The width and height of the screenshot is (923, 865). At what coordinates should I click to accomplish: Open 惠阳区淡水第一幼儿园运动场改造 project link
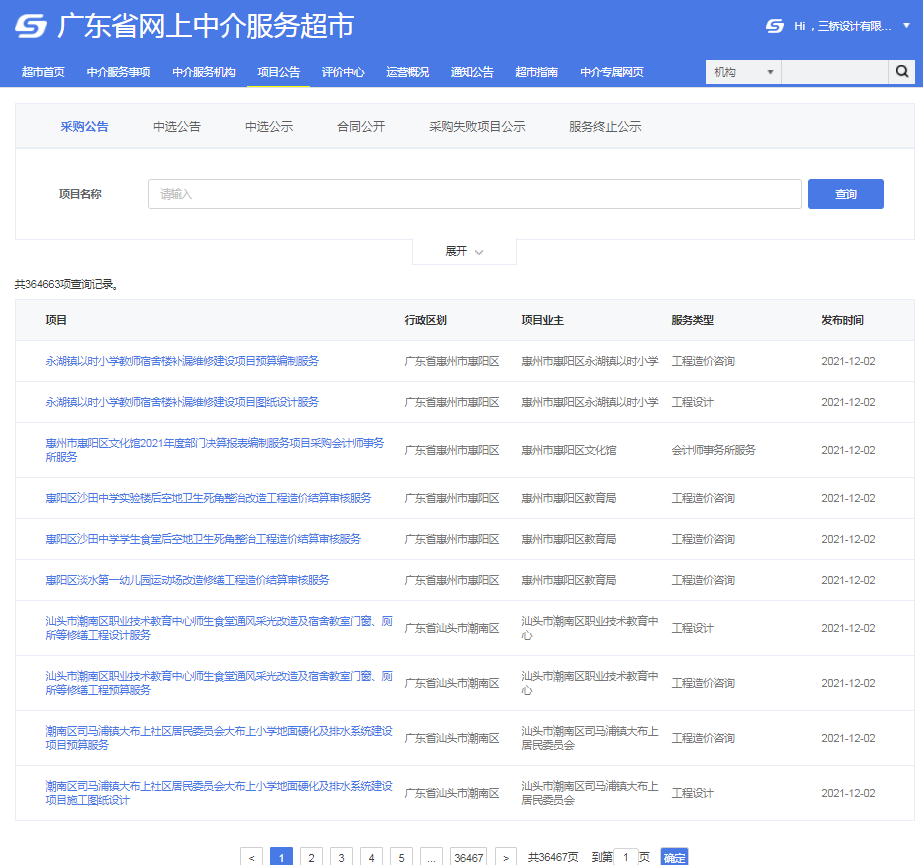(187, 580)
